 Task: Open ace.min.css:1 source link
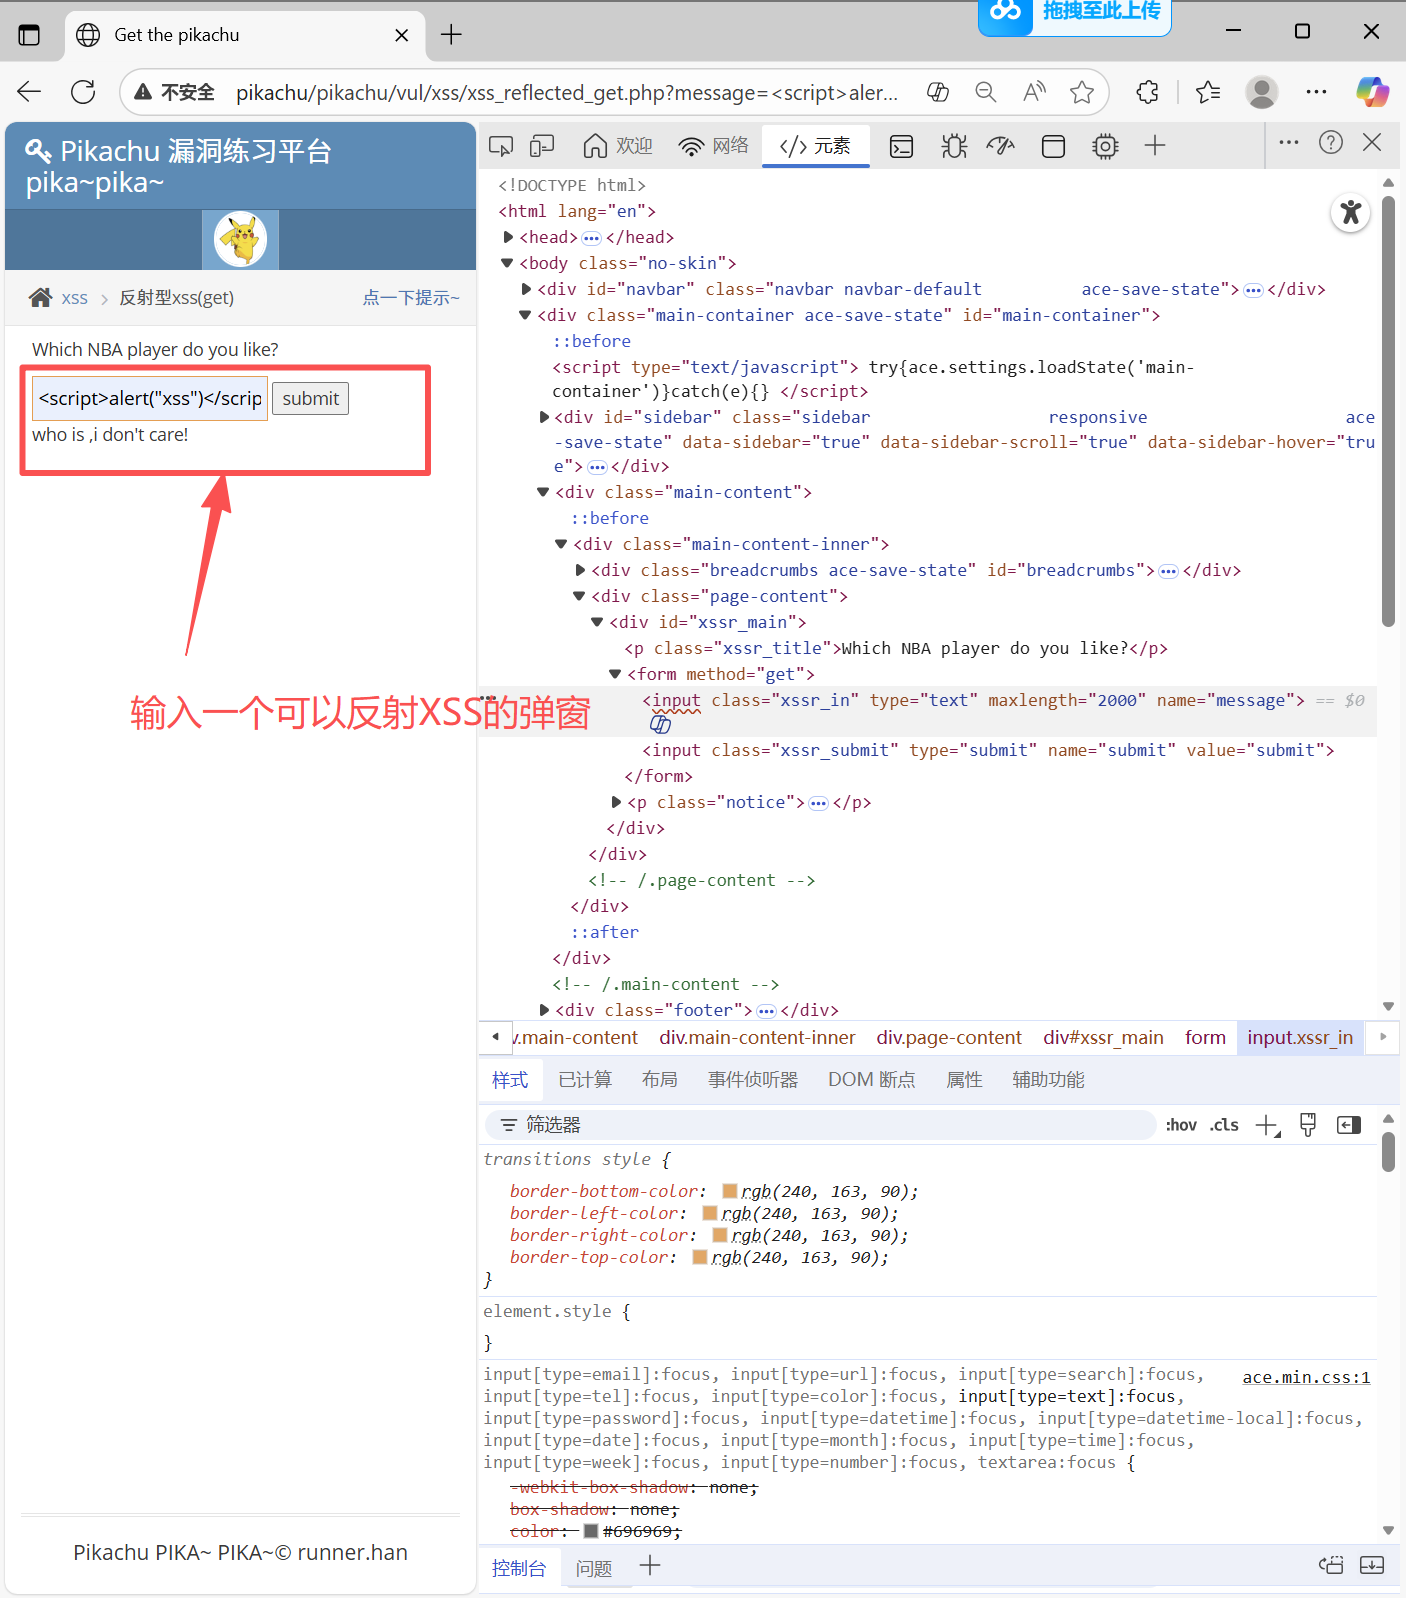pos(1306,1377)
